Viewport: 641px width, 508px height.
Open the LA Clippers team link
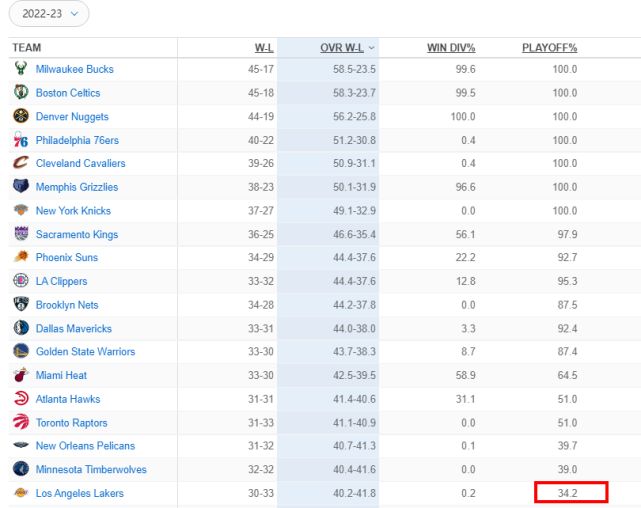(61, 281)
